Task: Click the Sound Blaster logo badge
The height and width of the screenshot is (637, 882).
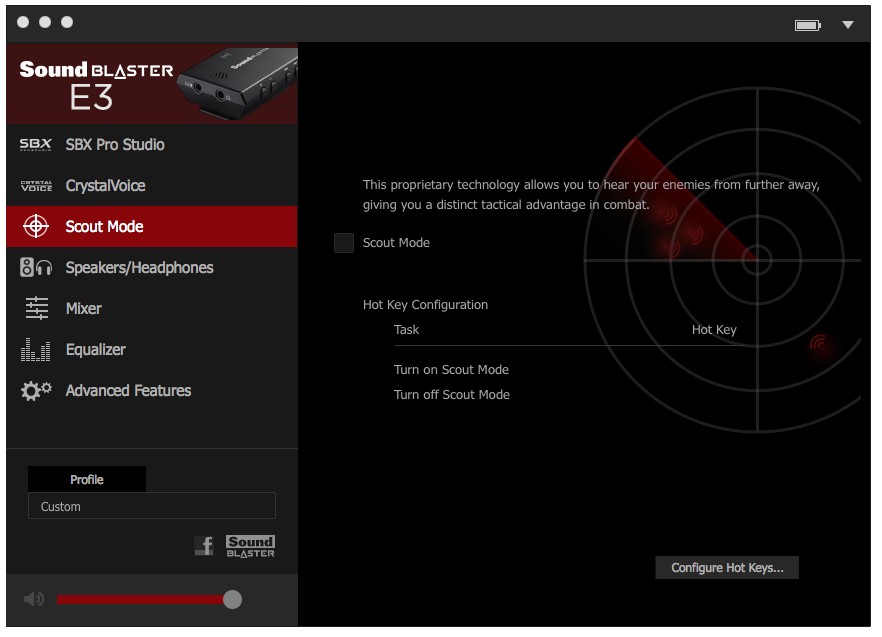Action: [x=250, y=546]
